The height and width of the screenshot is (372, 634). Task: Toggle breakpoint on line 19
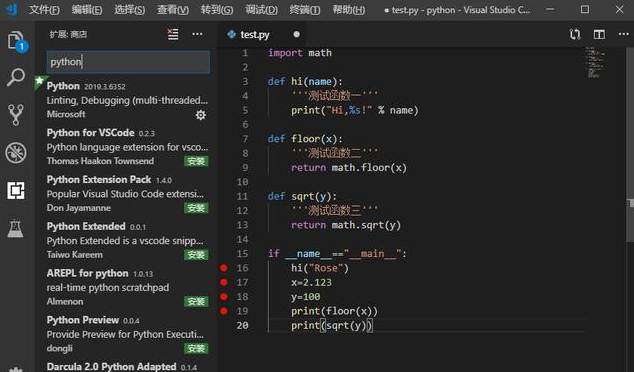(224, 311)
